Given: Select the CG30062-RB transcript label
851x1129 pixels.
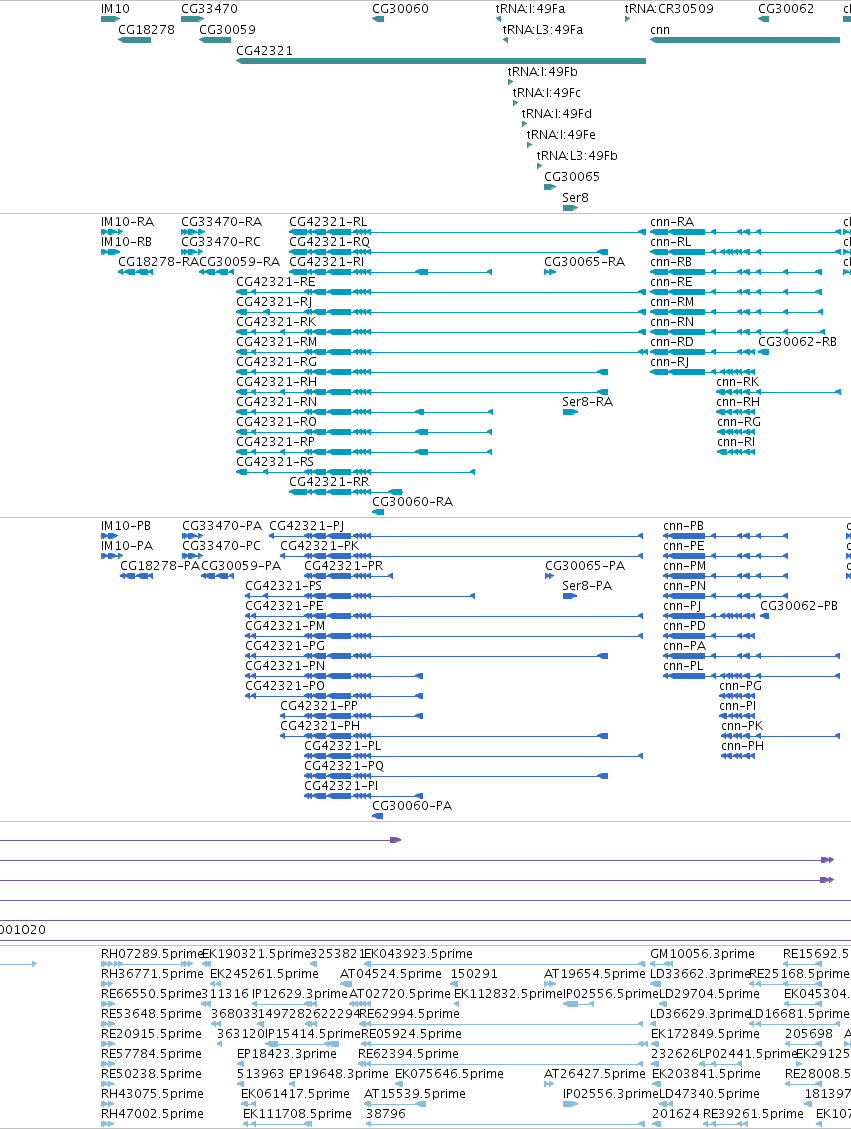Looking at the screenshot, I should tap(797, 341).
